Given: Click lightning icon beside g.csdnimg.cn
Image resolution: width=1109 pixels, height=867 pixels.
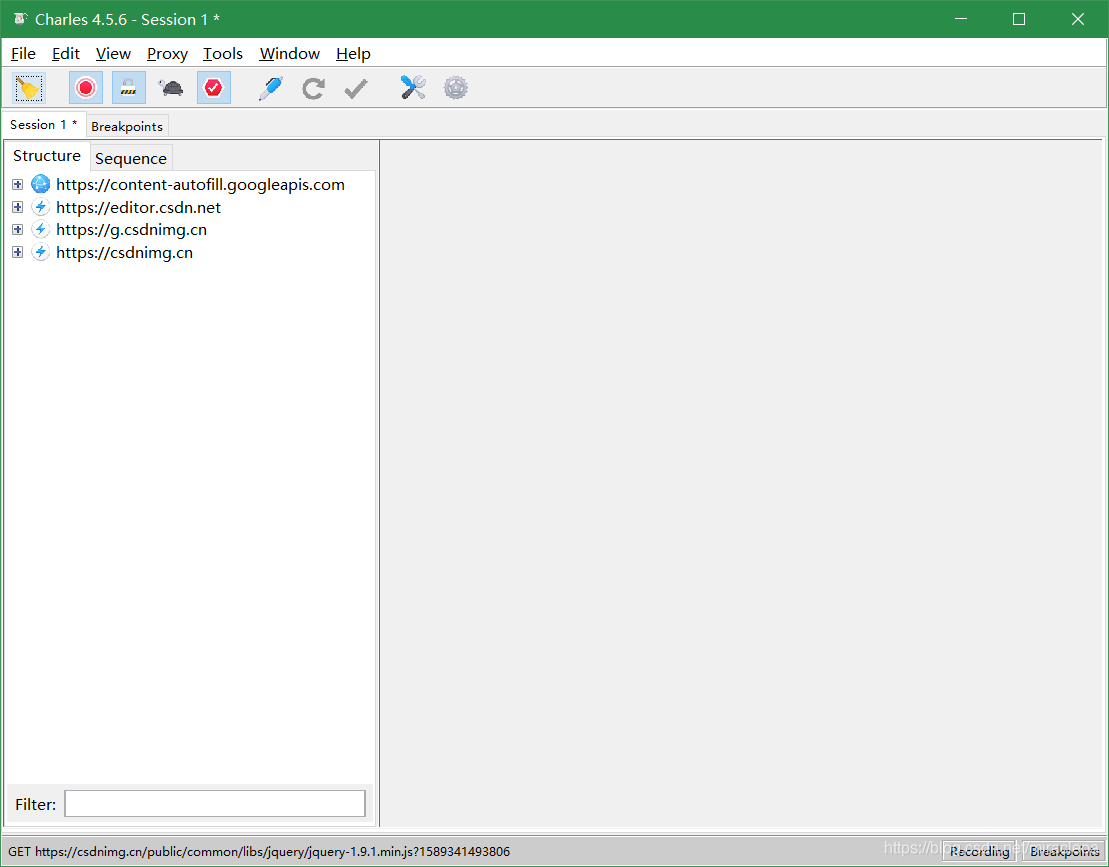Looking at the screenshot, I should [x=41, y=230].
